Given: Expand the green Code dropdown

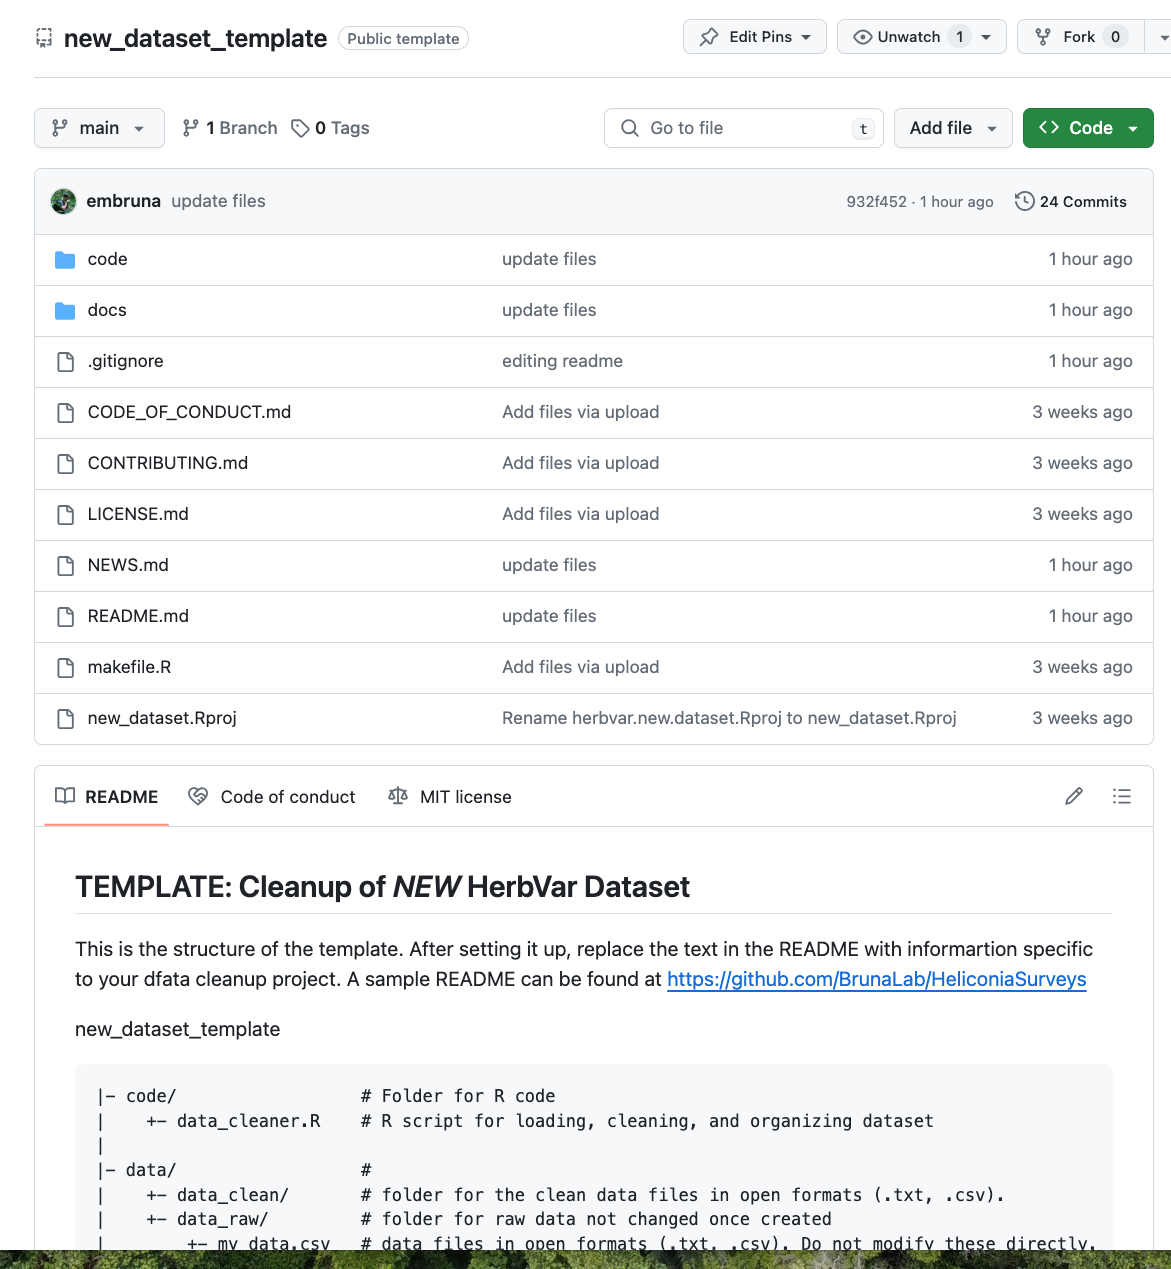Looking at the screenshot, I should (x=1087, y=128).
